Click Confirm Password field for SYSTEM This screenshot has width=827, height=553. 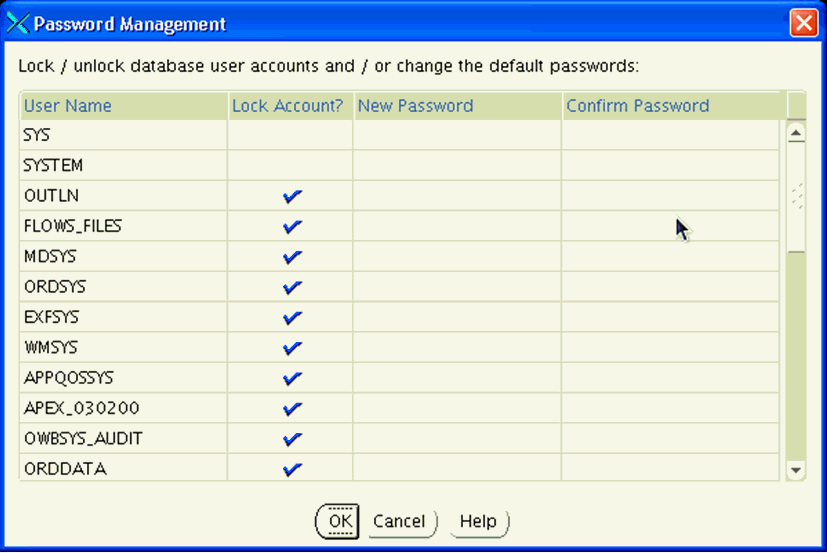click(x=670, y=165)
